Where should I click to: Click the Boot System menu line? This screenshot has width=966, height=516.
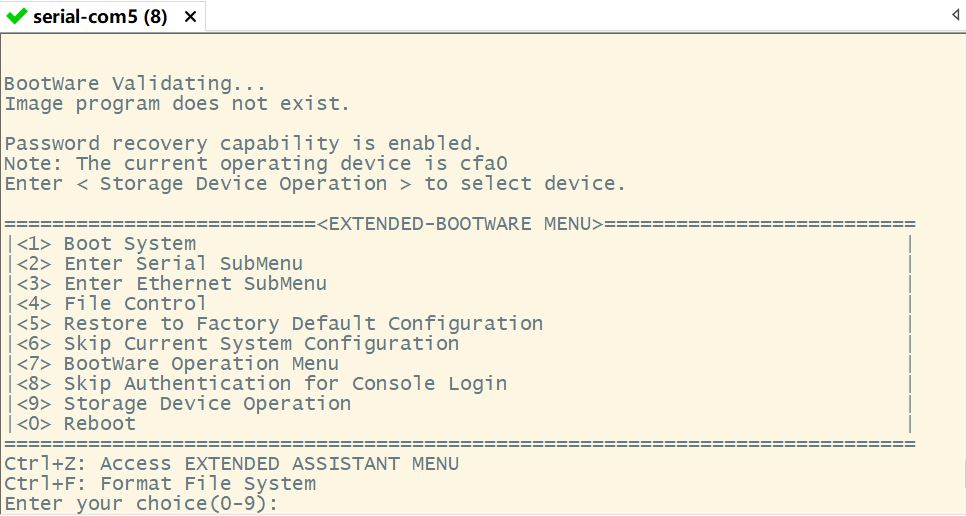pyautogui.click(x=129, y=243)
